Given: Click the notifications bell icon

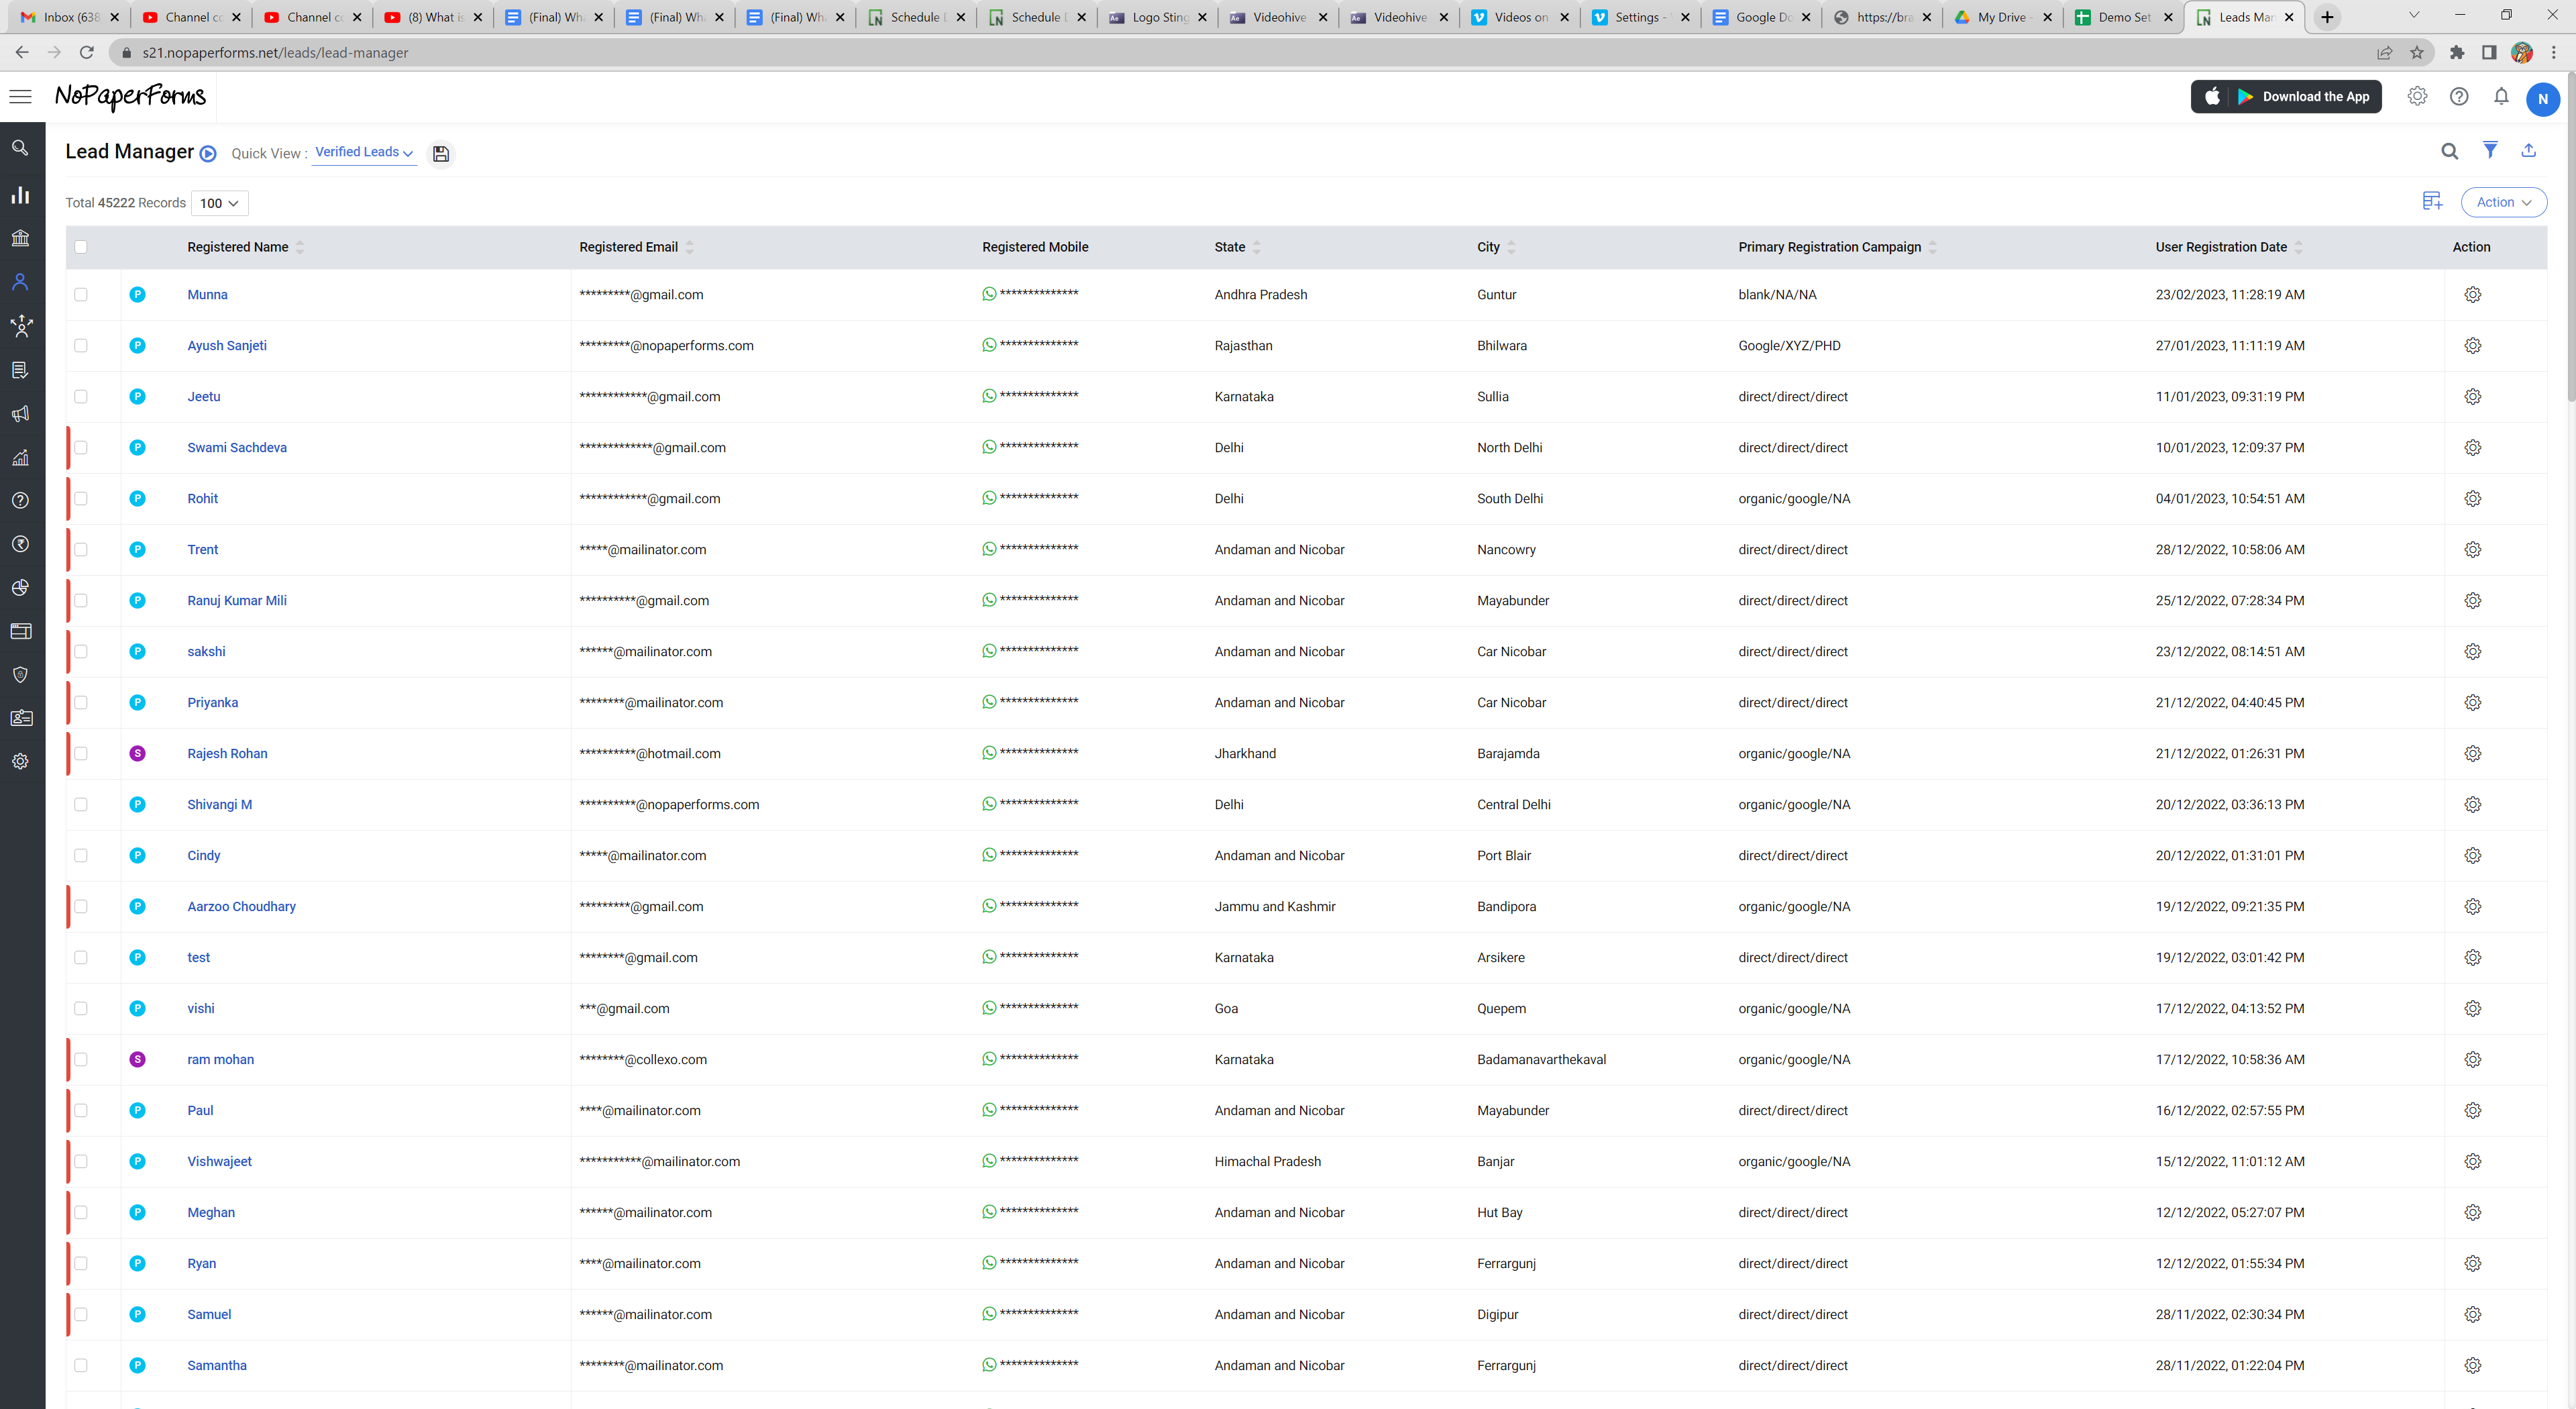Looking at the screenshot, I should click(x=2500, y=96).
